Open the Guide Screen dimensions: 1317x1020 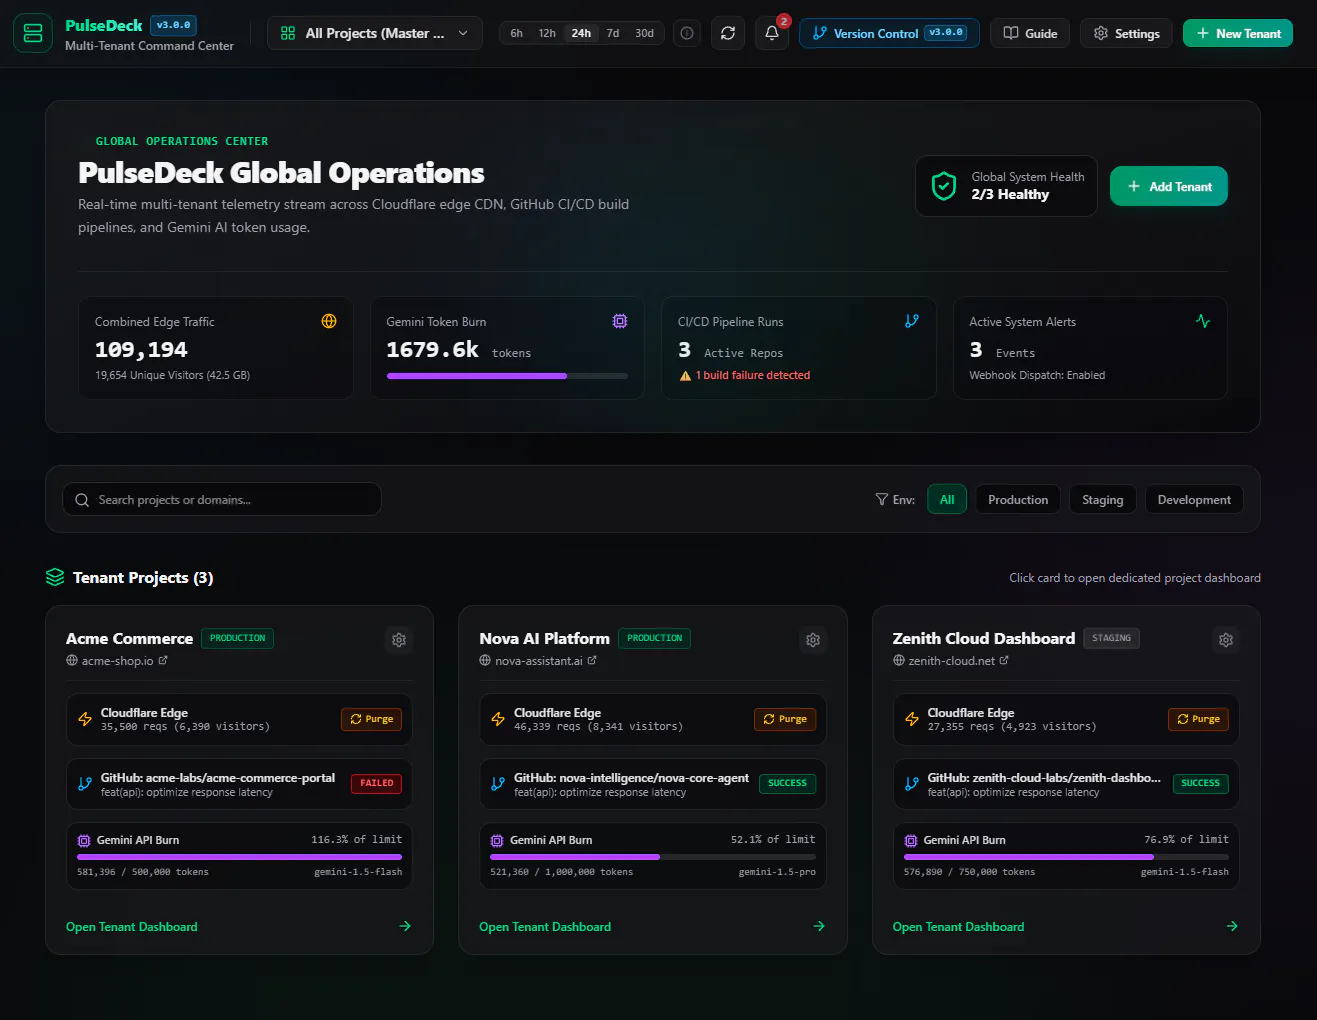tap(1030, 33)
